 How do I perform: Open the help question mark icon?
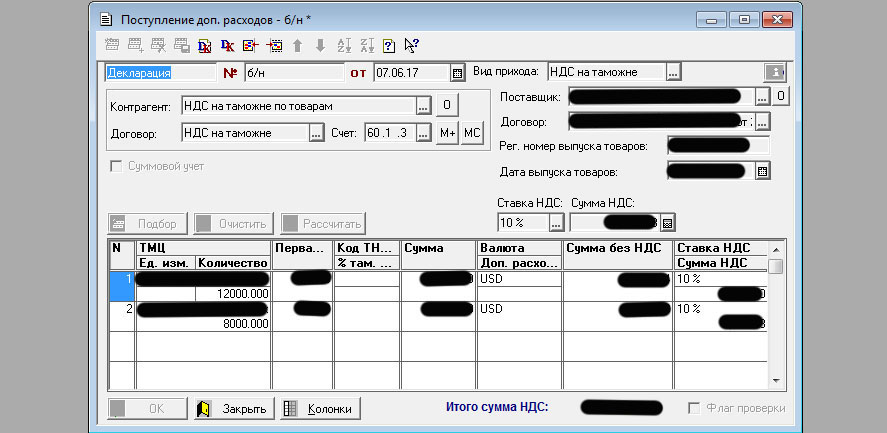[x=389, y=45]
